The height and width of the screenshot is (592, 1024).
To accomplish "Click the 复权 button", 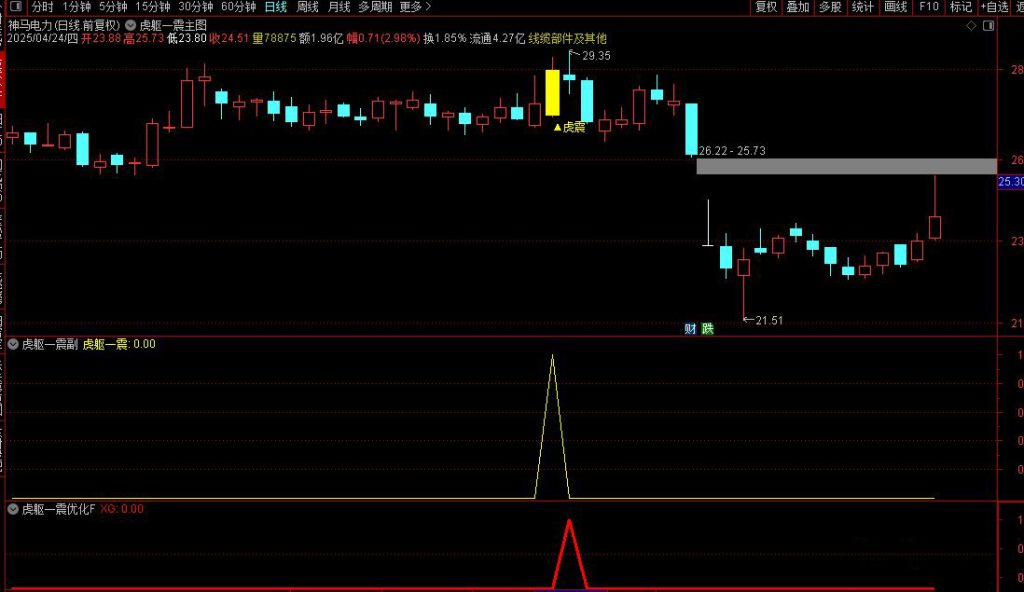I will click(x=766, y=7).
